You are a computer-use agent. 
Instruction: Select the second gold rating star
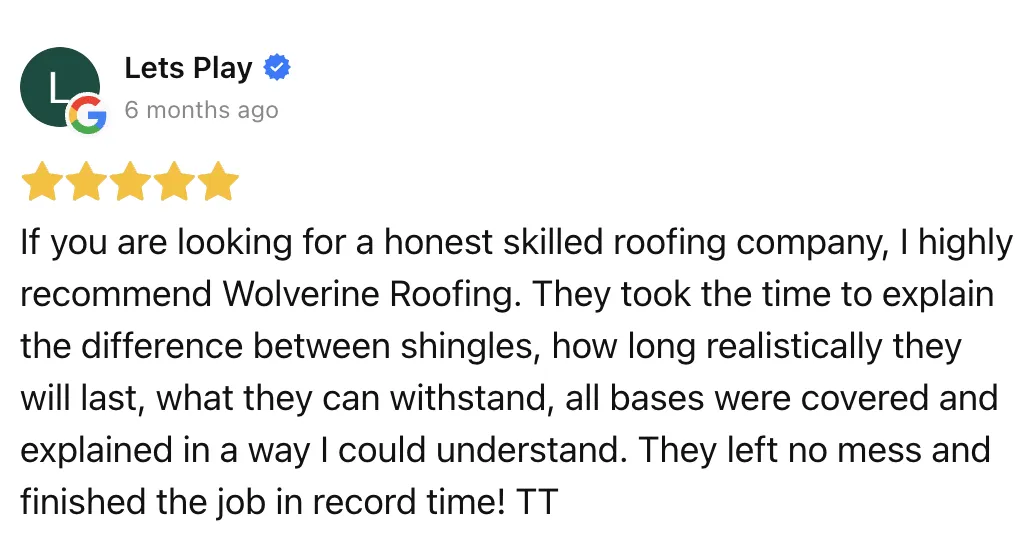pos(86,181)
